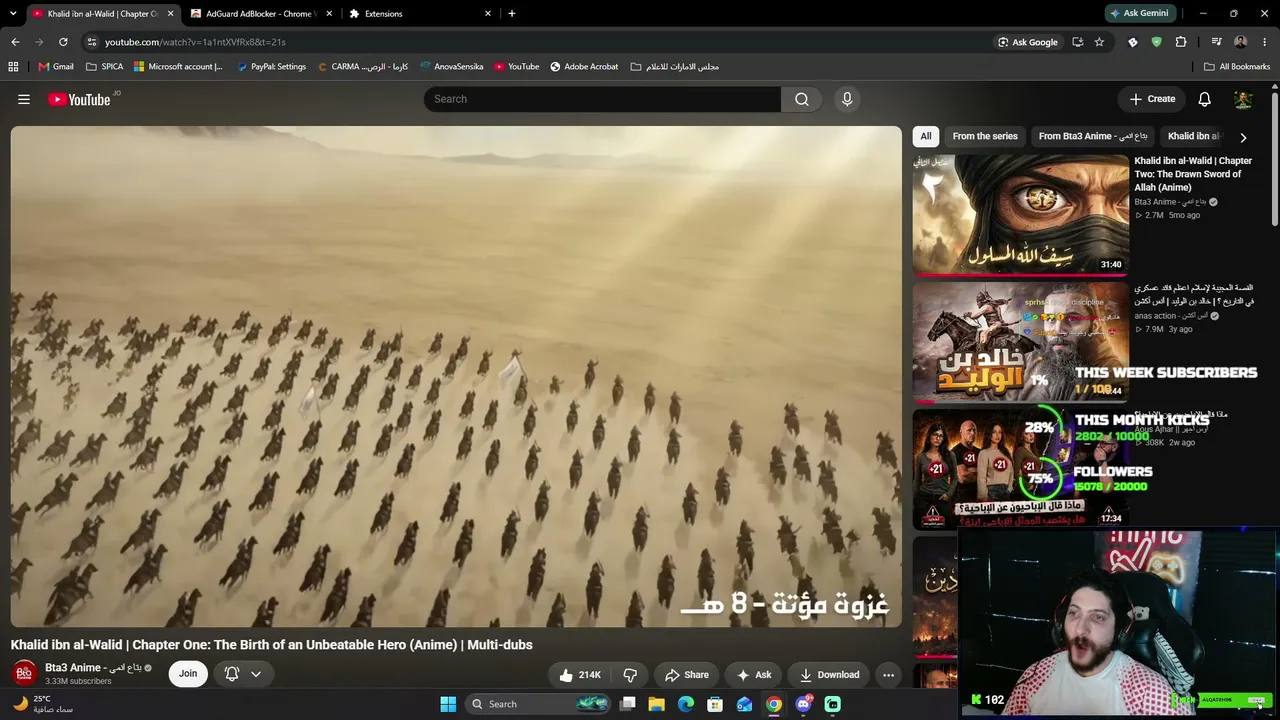Switch to the Extensions tab
The image size is (1280, 720).
point(419,14)
